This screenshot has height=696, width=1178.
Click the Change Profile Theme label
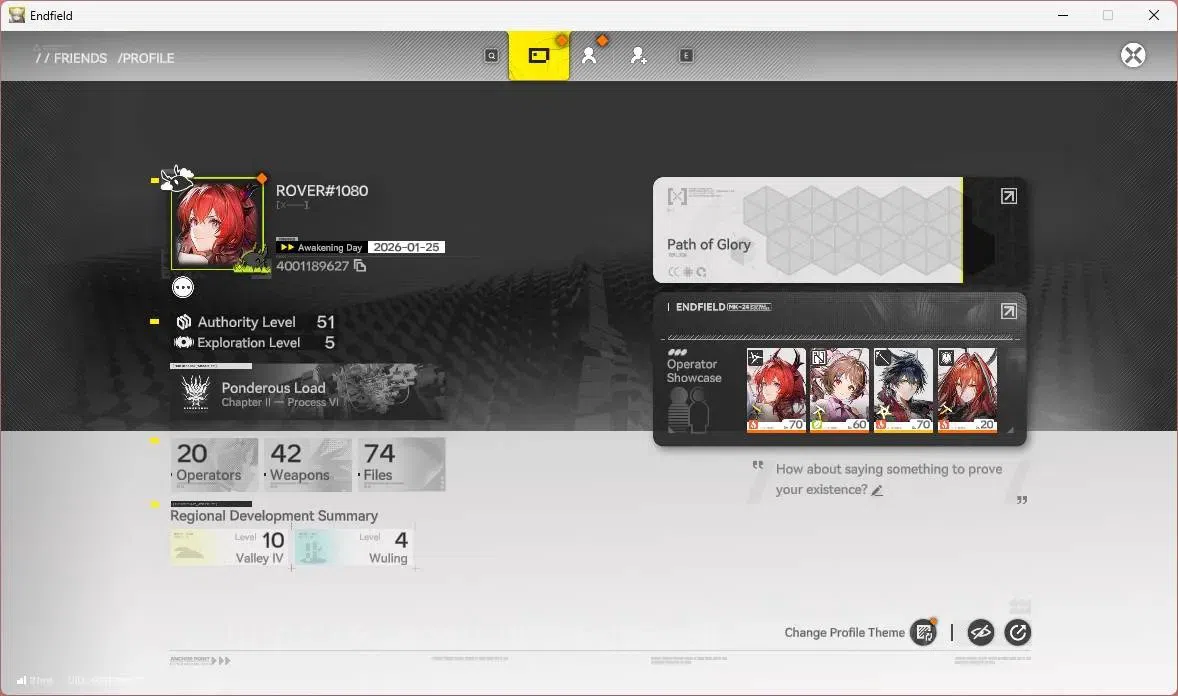coord(844,633)
